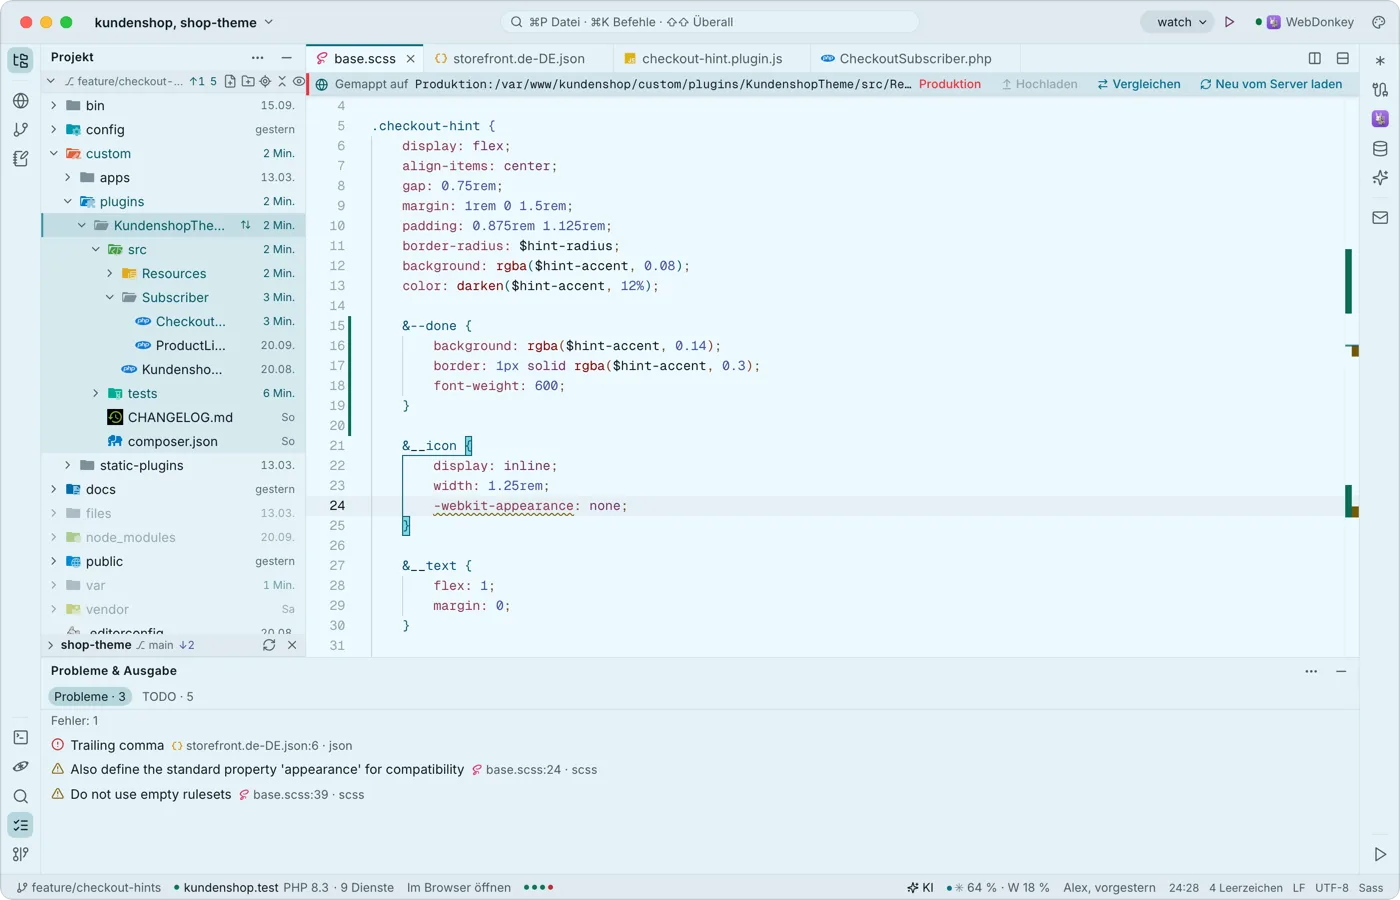The width and height of the screenshot is (1400, 900).
Task: Show the TODO · 5 tab
Action: coord(168,696)
